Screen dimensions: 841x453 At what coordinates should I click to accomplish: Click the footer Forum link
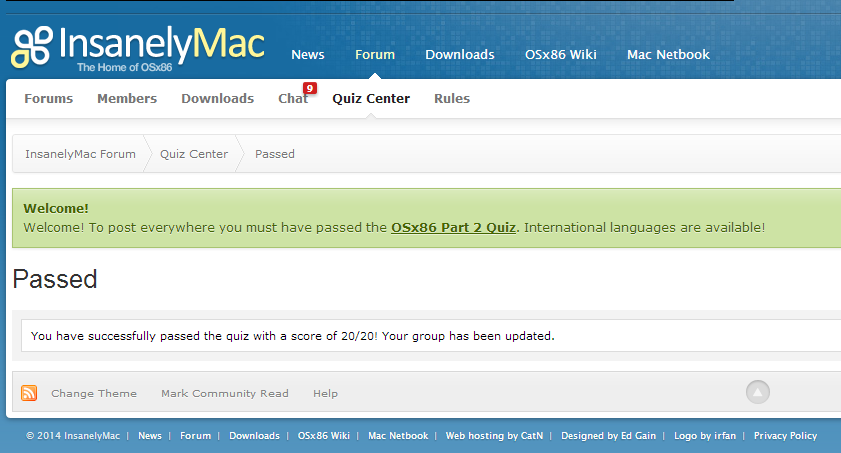(195, 436)
